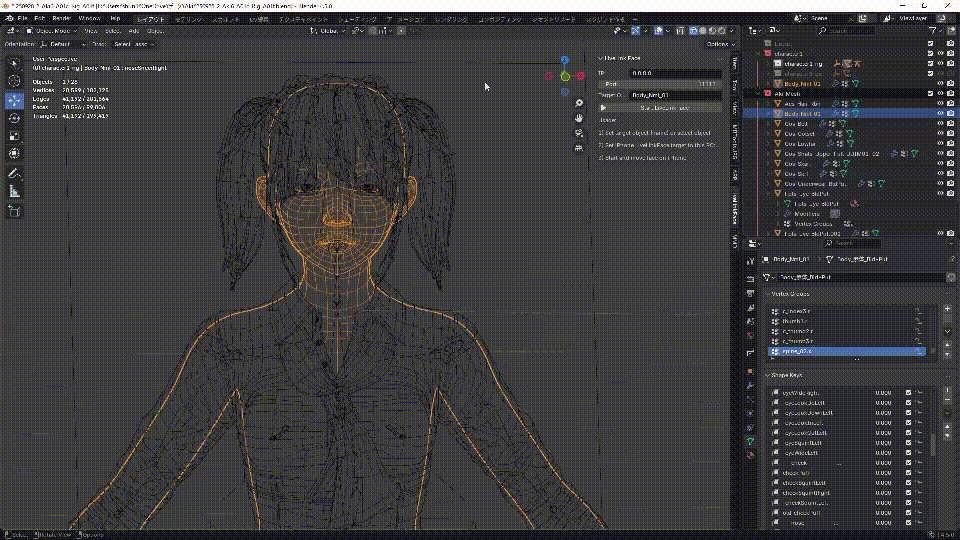This screenshot has height=540, width=960.
Task: Open the Modifiers wrench tab in Properties
Action: pyautogui.click(x=751, y=385)
